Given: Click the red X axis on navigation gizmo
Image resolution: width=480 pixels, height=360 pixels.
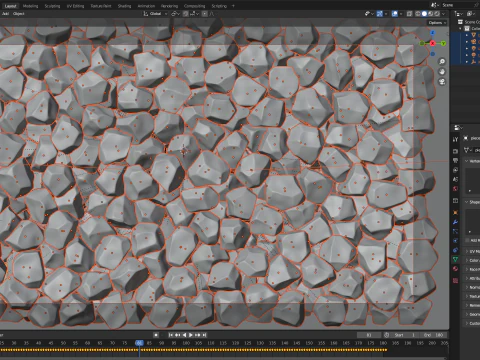Looking at the screenshot, I should coord(433,43).
